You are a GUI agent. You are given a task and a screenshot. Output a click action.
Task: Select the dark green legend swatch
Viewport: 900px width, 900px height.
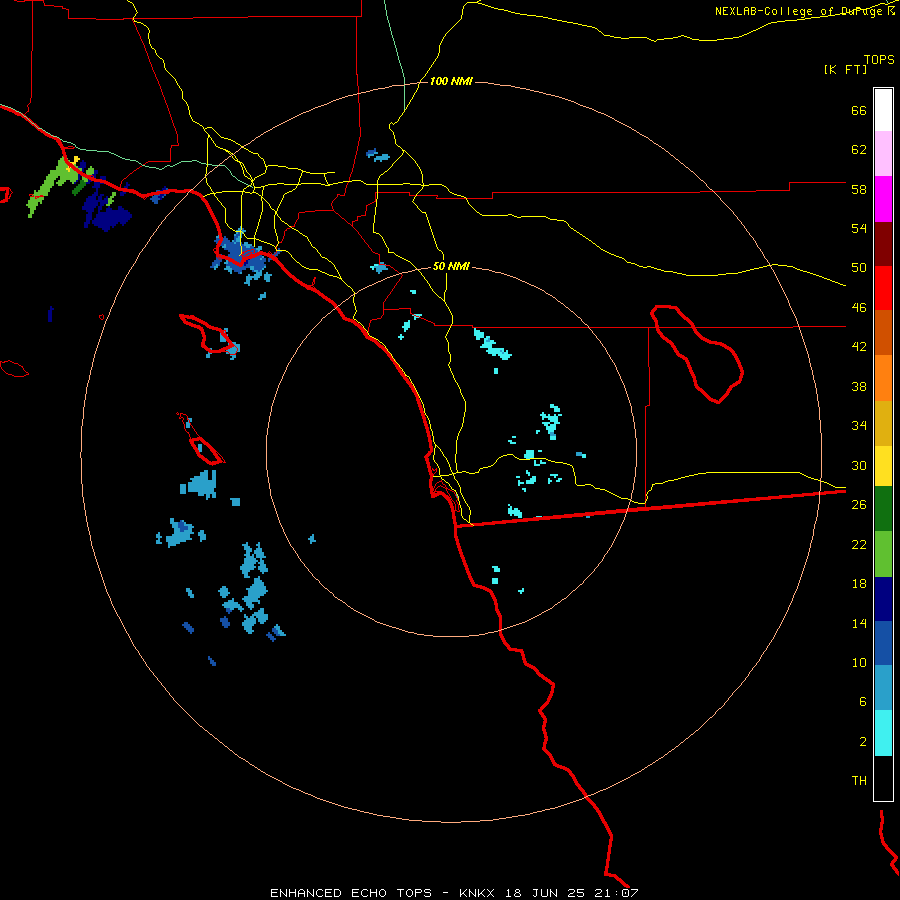tap(883, 509)
